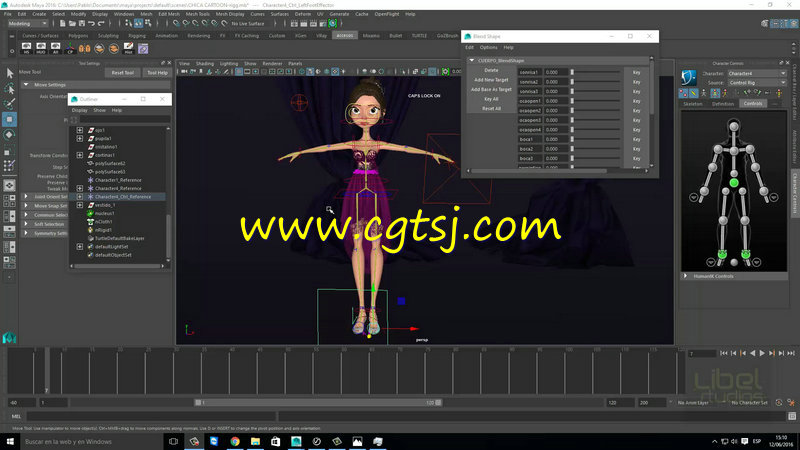The image size is (800, 450).
Task: Expand vestido_1 node in Outliner
Action: 80,205
